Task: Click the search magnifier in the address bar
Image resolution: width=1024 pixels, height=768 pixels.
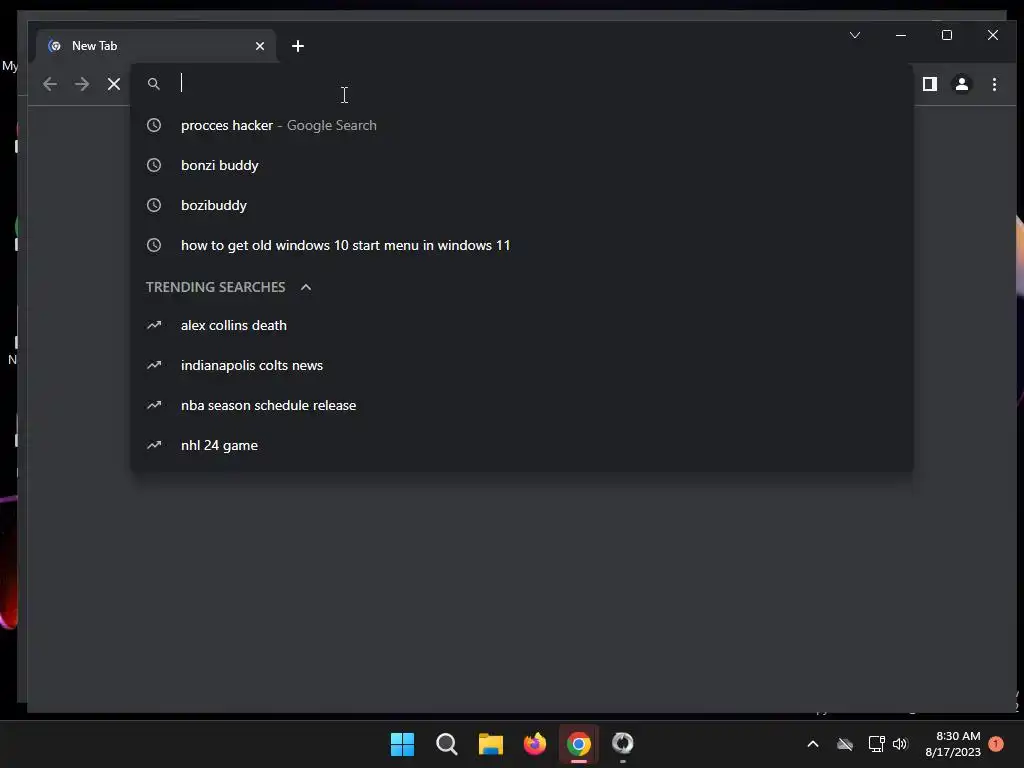Action: (x=153, y=84)
